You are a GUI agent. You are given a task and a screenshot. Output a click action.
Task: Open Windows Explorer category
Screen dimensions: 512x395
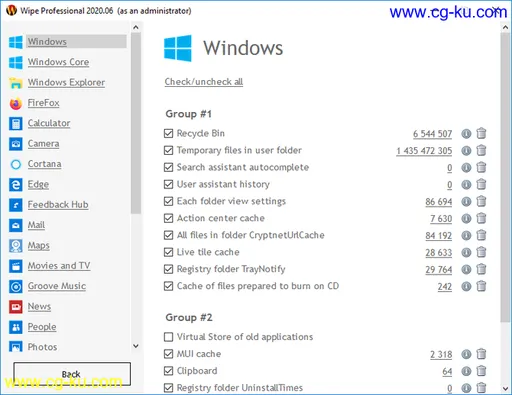66,82
